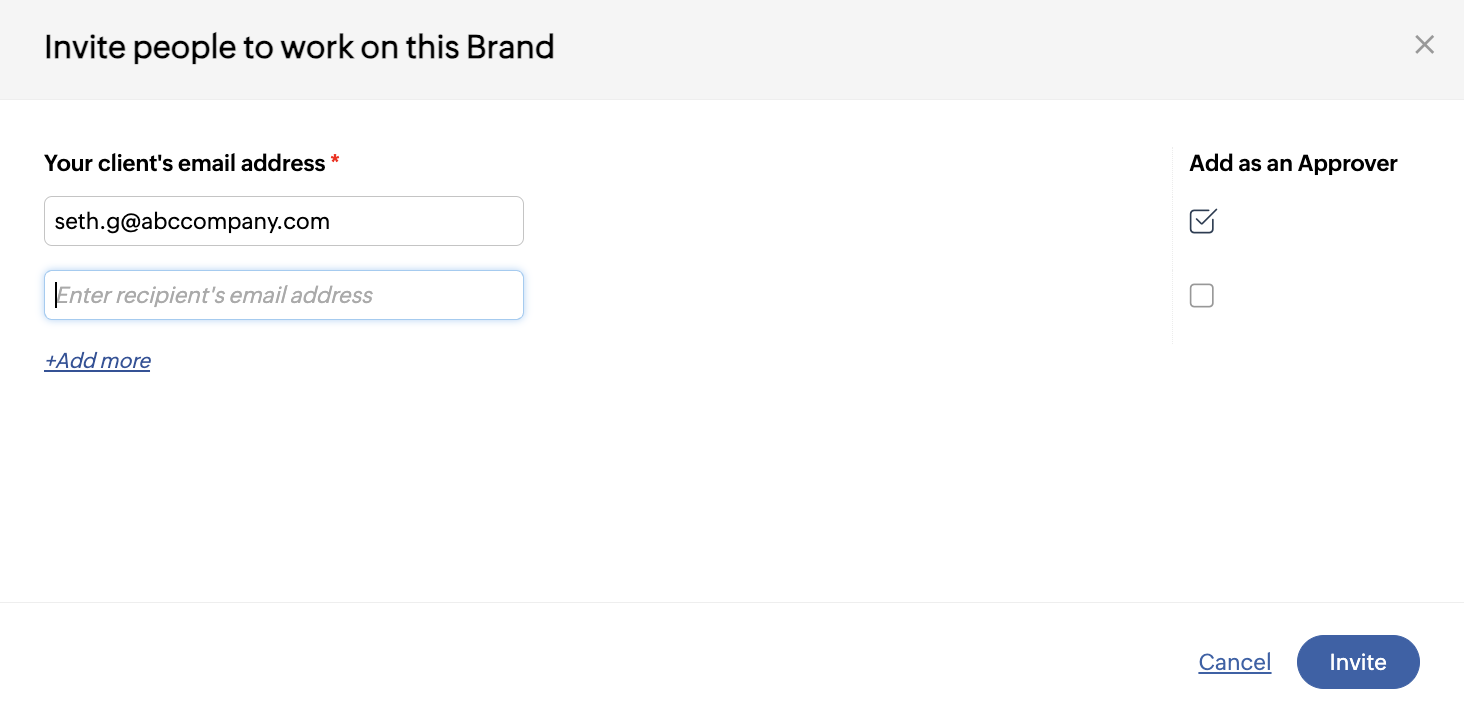Tick the approver checkbox for the second recipient
The height and width of the screenshot is (714, 1464).
1202,296
